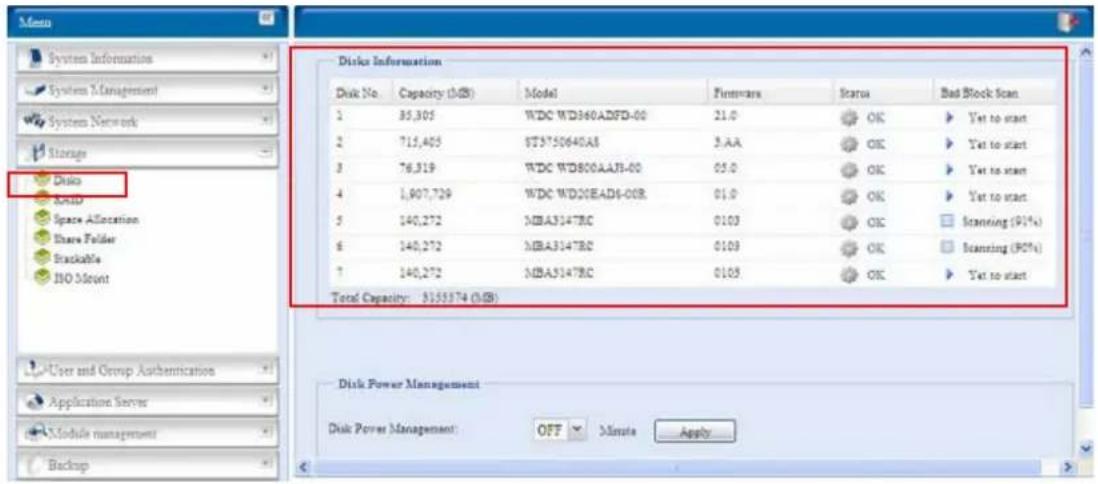Expand the System Information section
The image size is (1098, 484).
click(x=266, y=59)
